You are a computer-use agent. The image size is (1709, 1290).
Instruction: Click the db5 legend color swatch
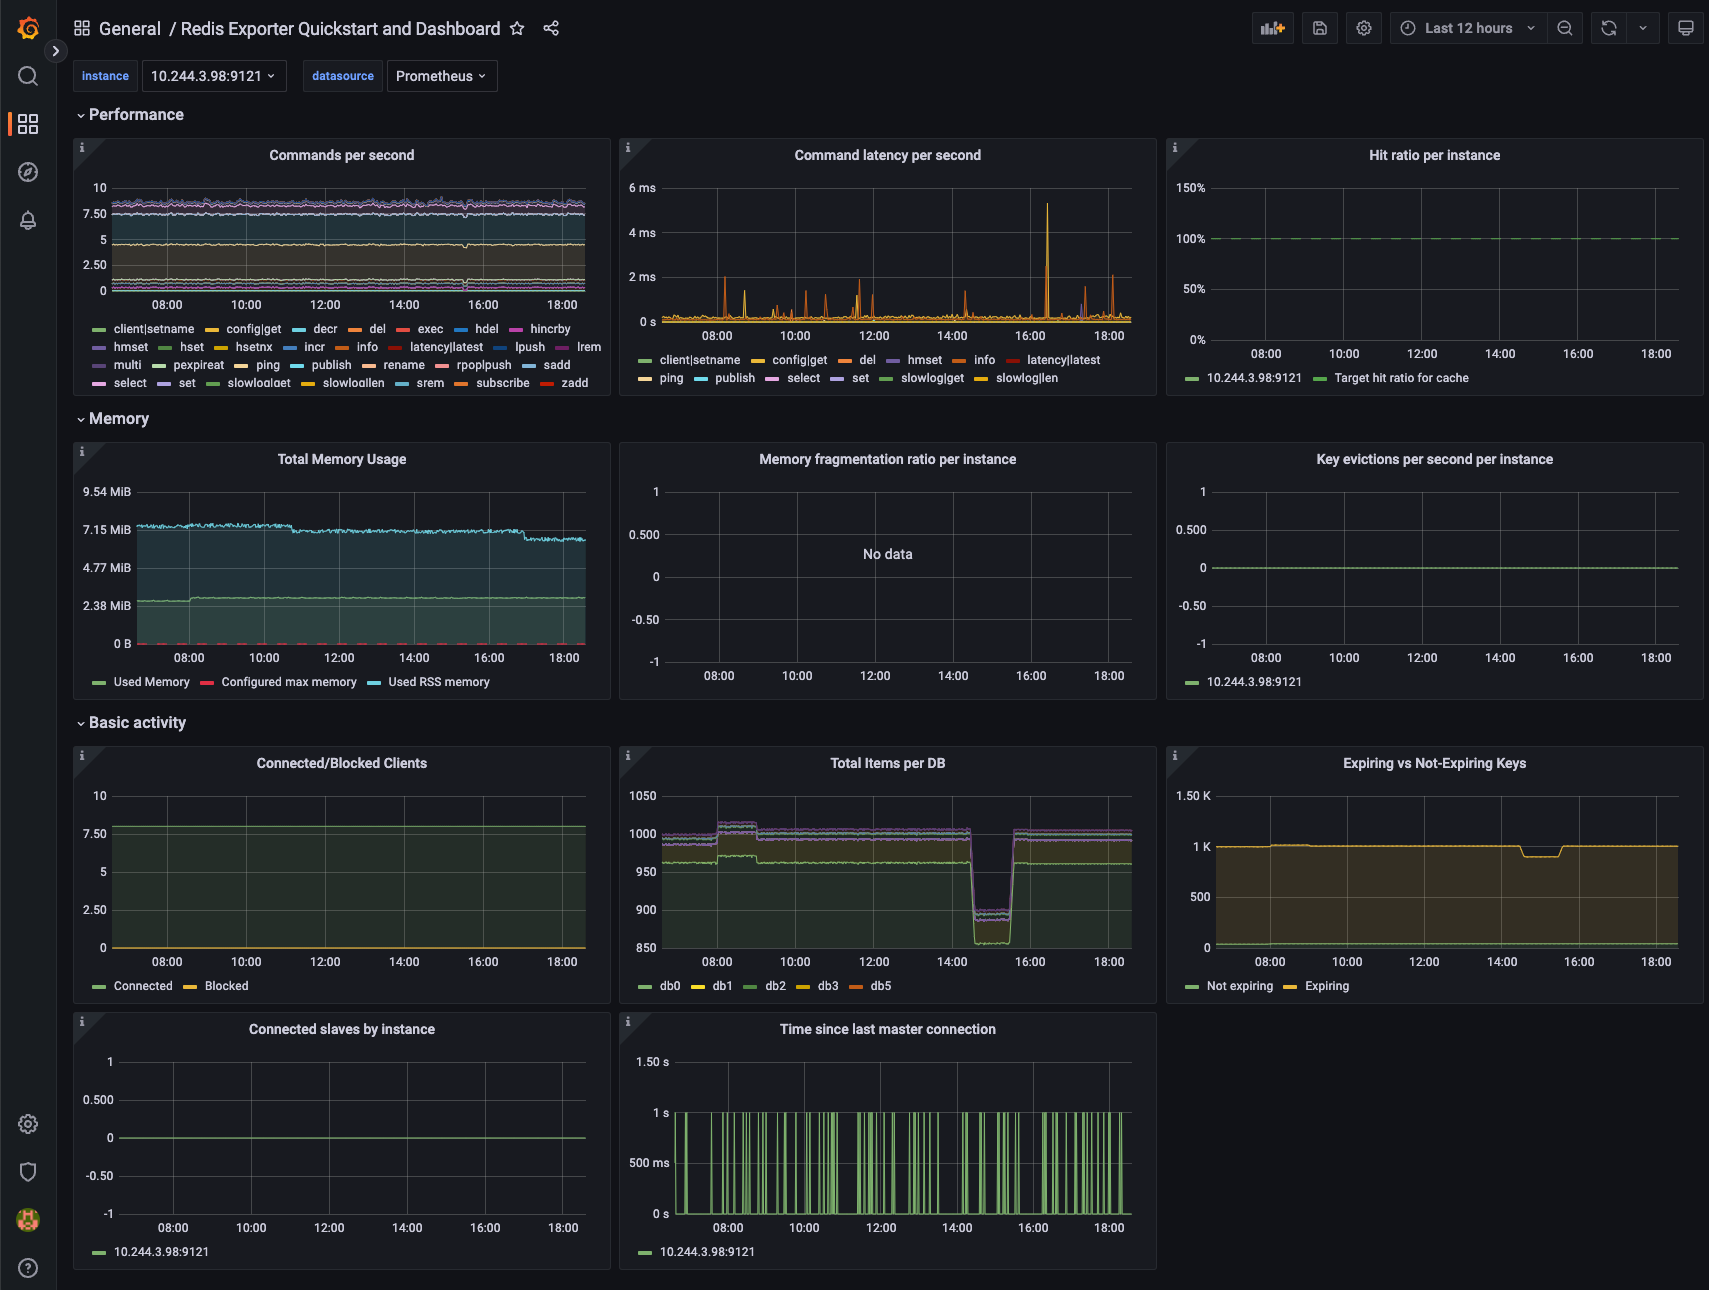(856, 987)
